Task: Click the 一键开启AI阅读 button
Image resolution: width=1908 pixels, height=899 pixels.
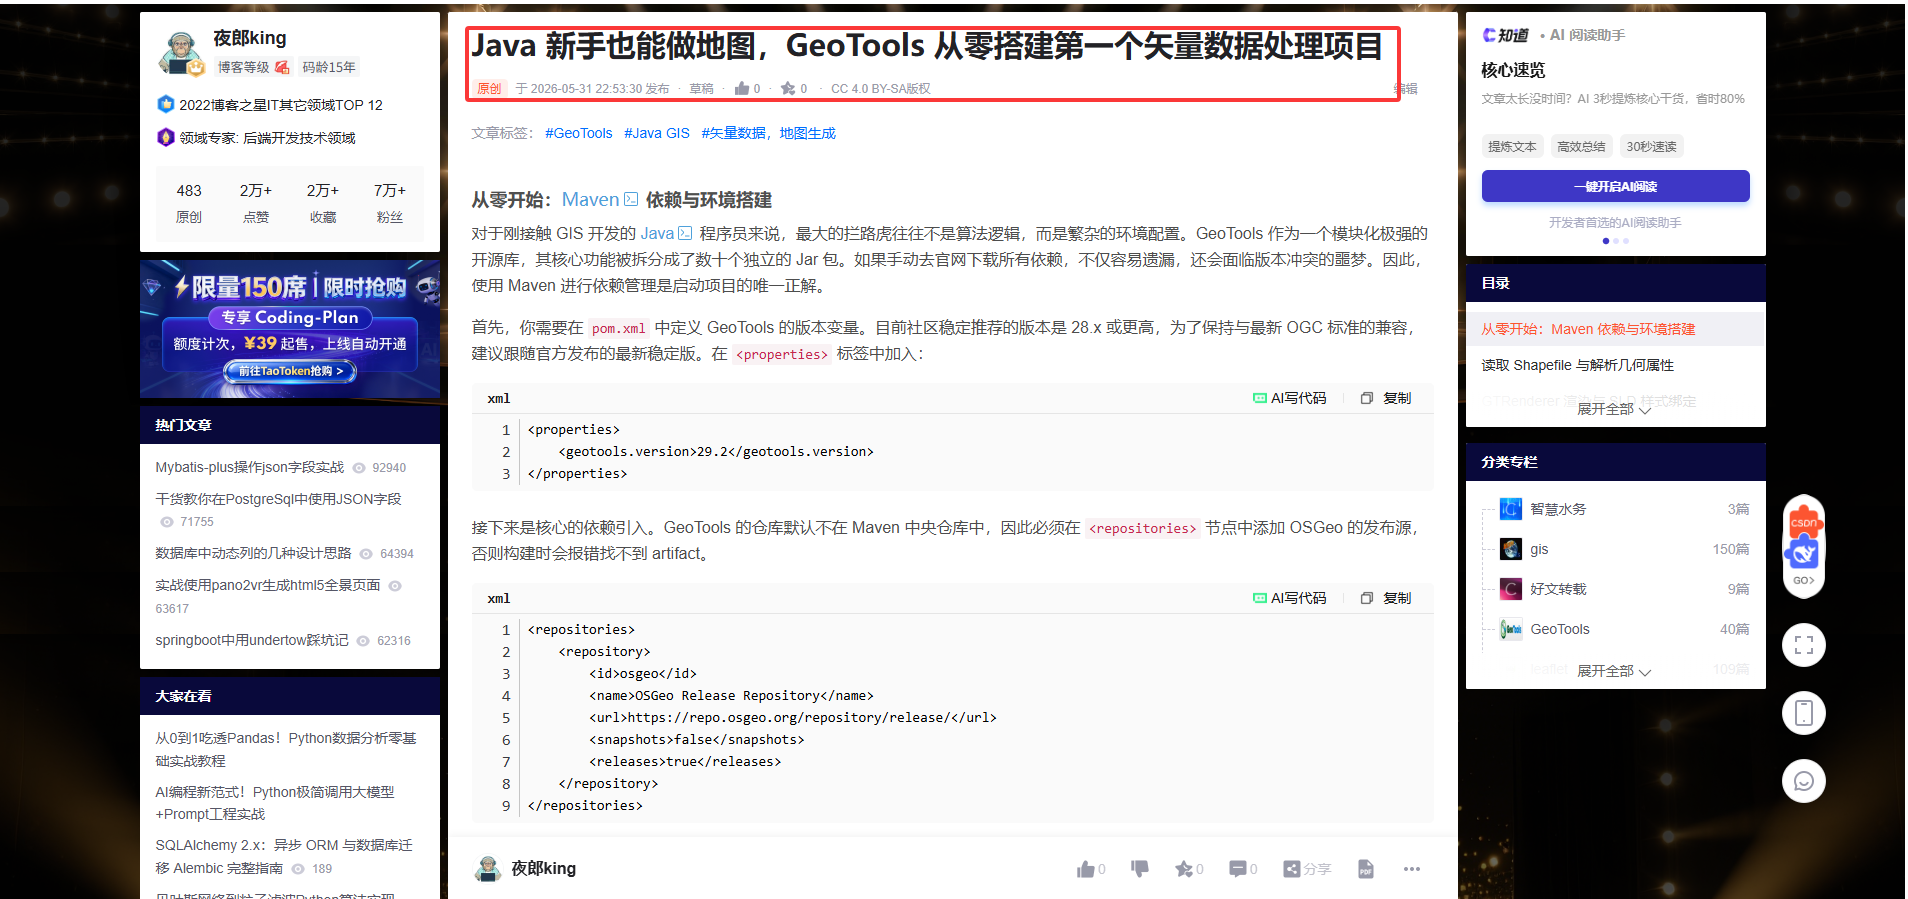Action: pyautogui.click(x=1615, y=186)
